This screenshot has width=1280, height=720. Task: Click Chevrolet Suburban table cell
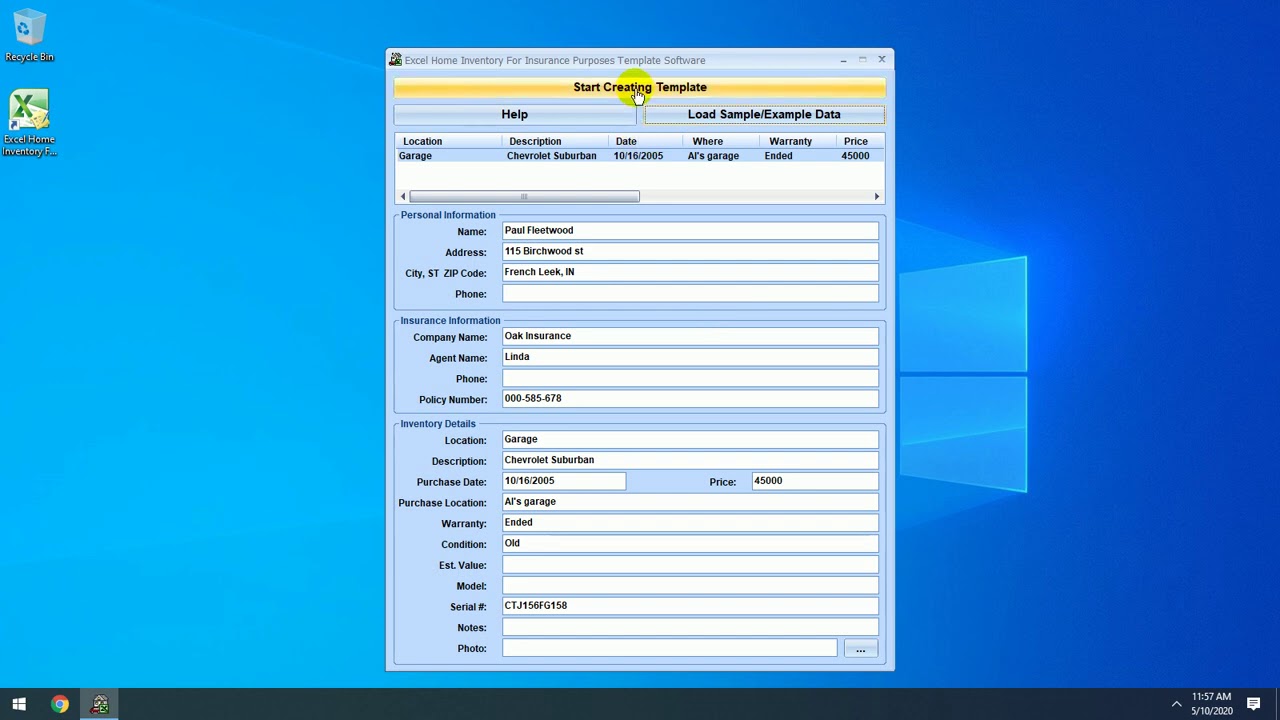point(551,156)
